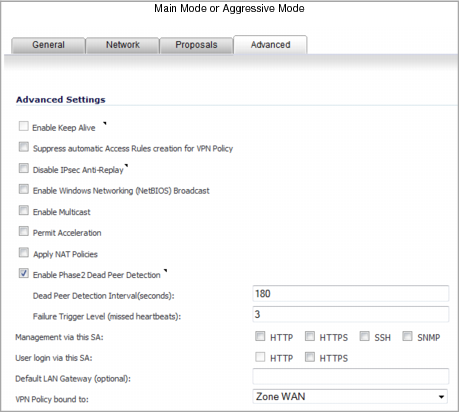Toggle the Enable Multicast checkbox

[x=23, y=210]
